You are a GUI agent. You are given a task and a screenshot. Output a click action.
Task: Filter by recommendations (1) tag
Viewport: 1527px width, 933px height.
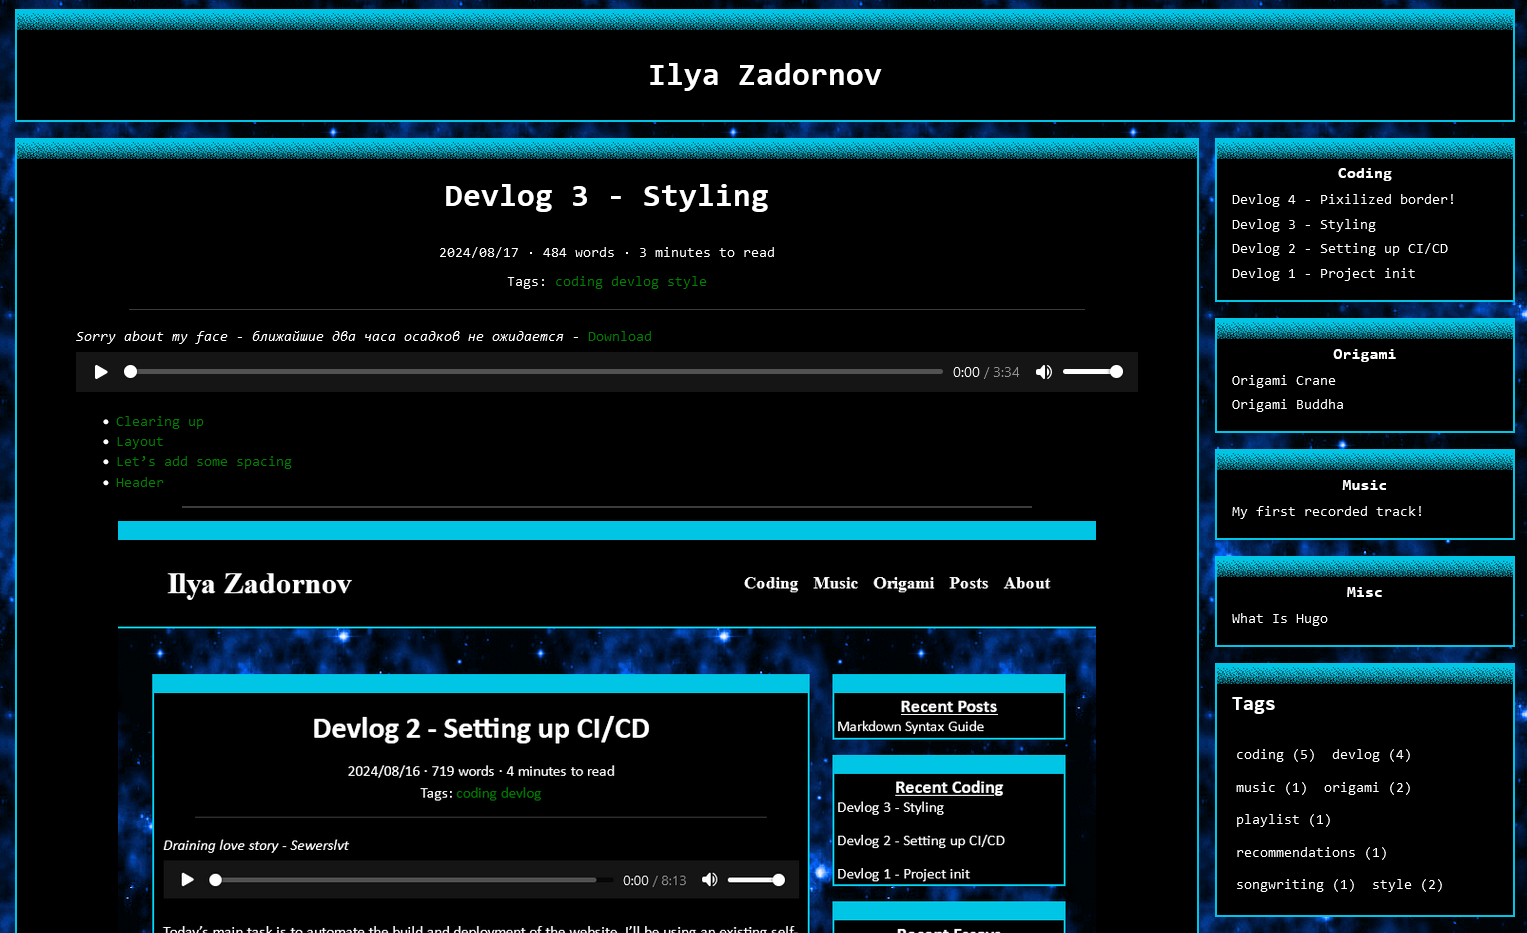1312,853
